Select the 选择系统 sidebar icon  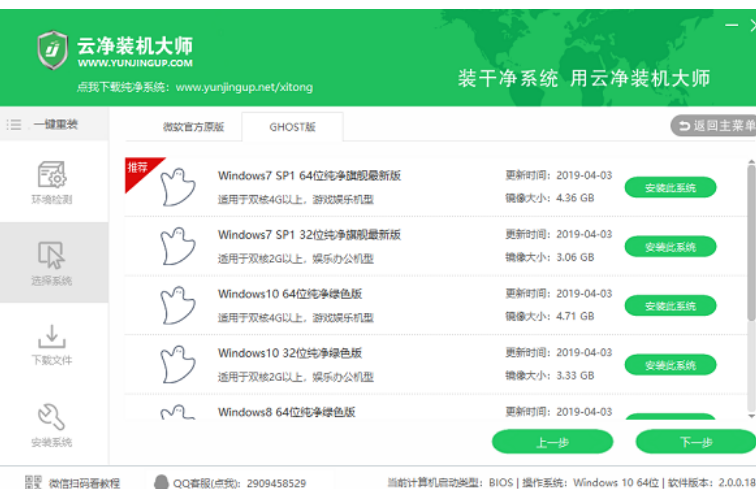tap(52, 255)
